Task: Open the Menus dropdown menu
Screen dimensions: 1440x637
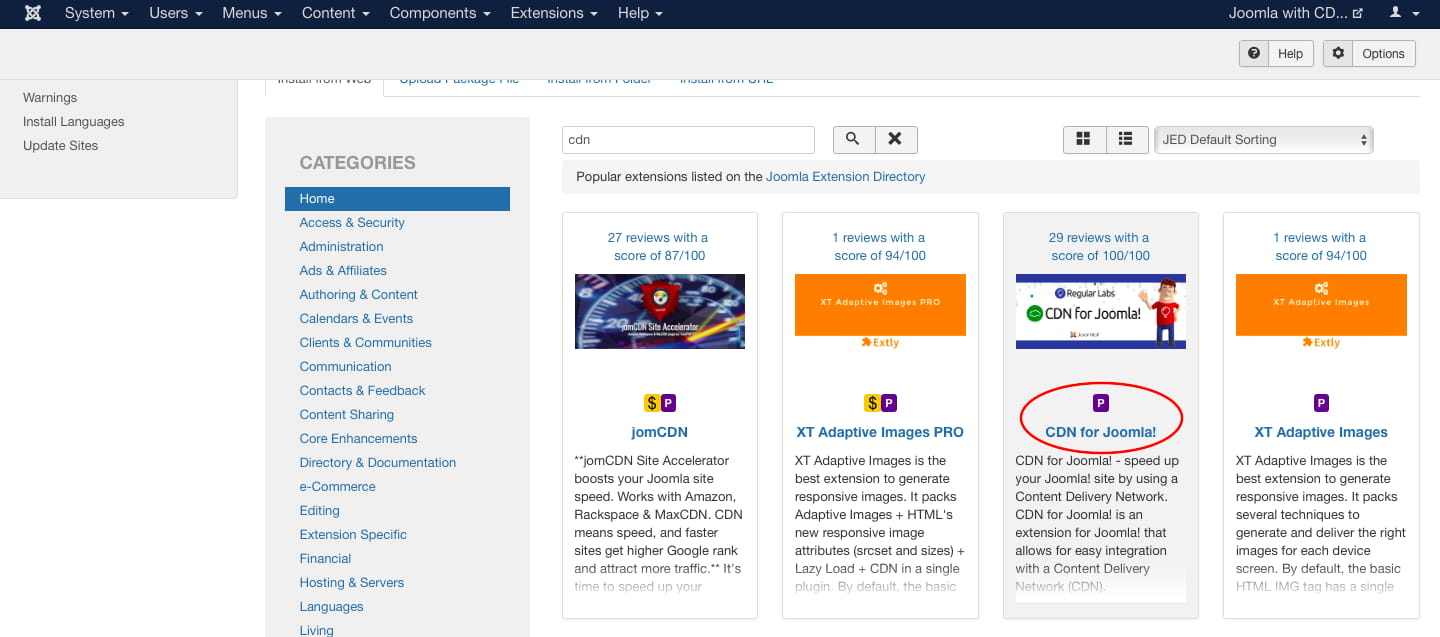Action: (252, 13)
